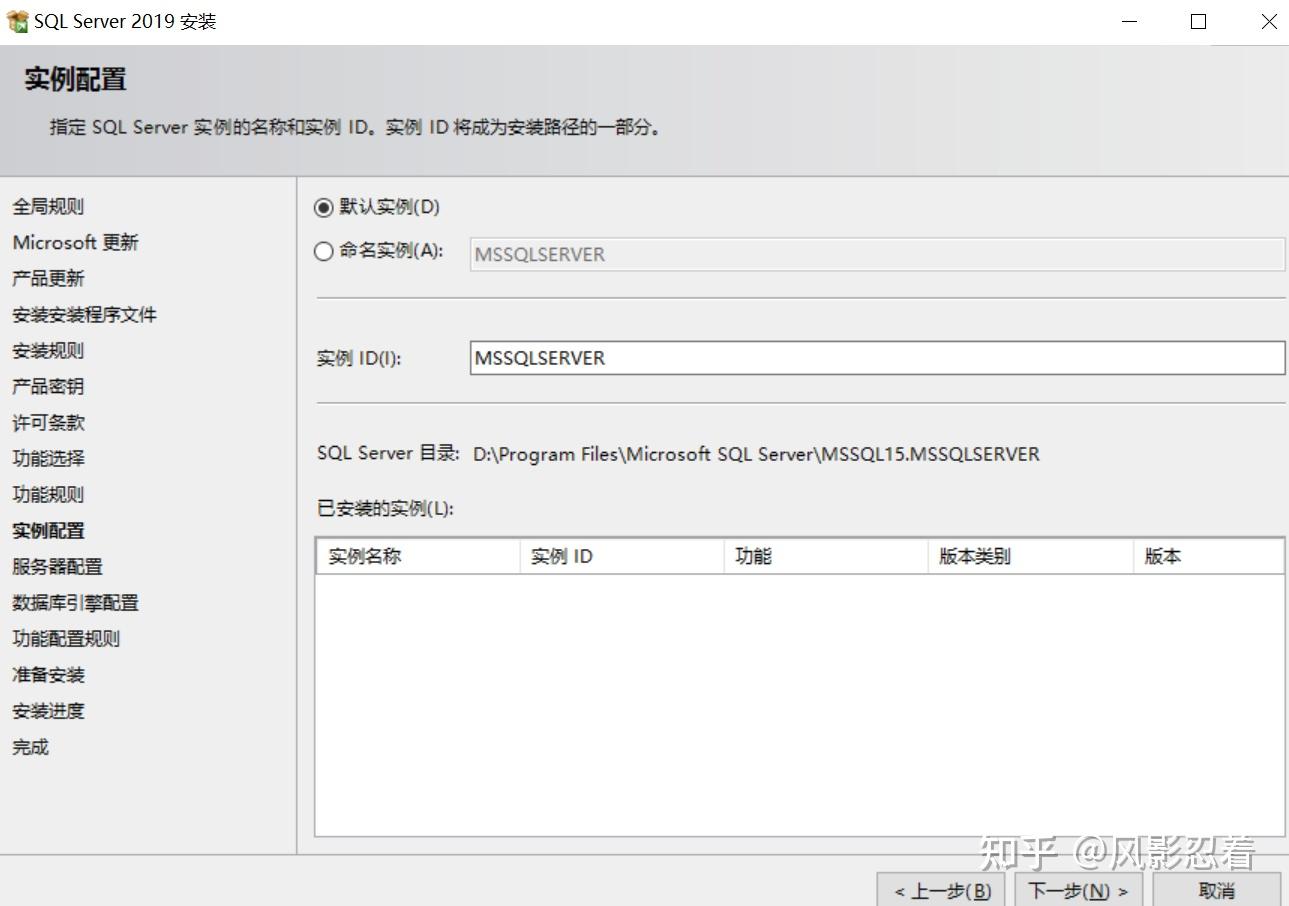Click the 实例 ID column header in table

(622, 556)
